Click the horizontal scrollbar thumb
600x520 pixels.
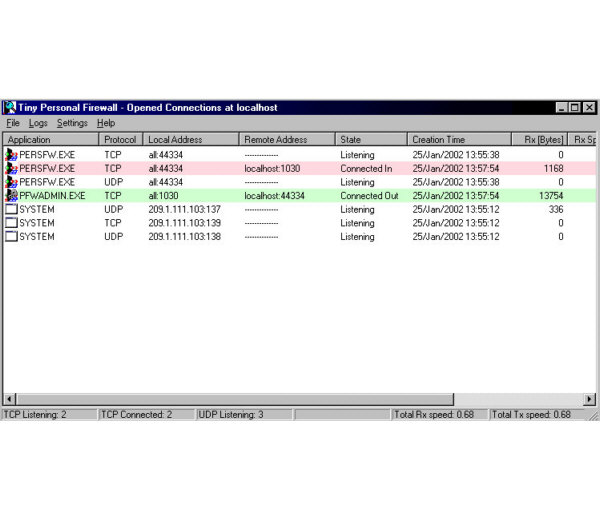coord(235,399)
